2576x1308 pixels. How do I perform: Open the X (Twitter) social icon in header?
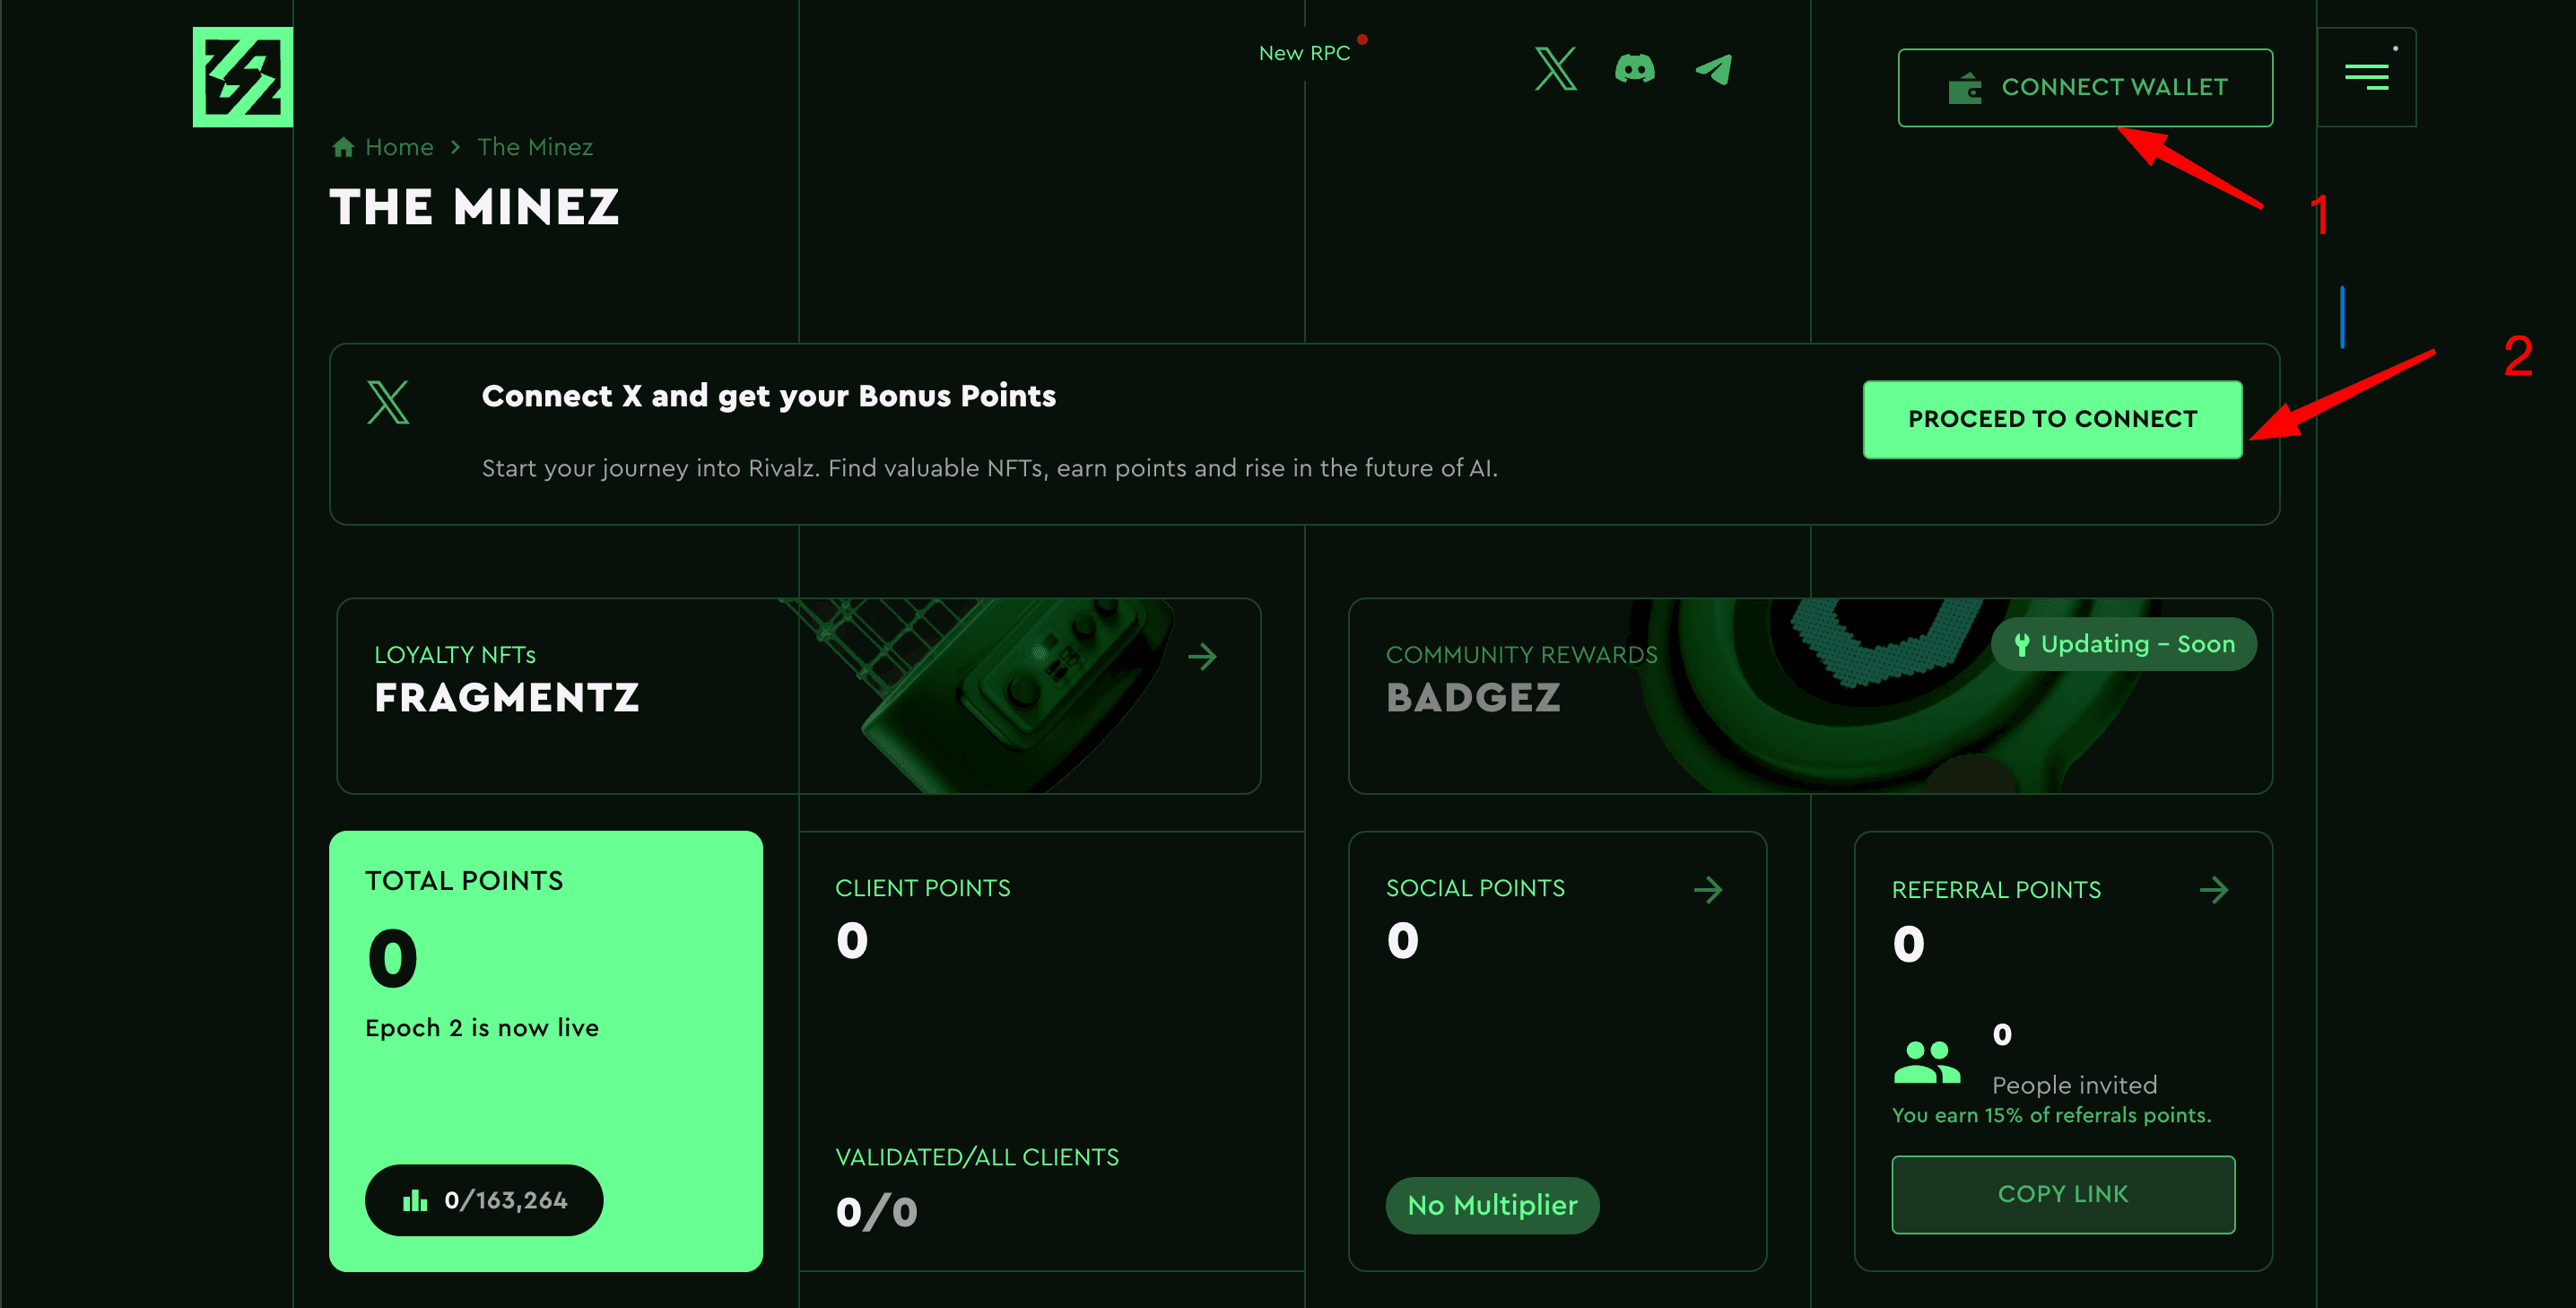click(1555, 69)
